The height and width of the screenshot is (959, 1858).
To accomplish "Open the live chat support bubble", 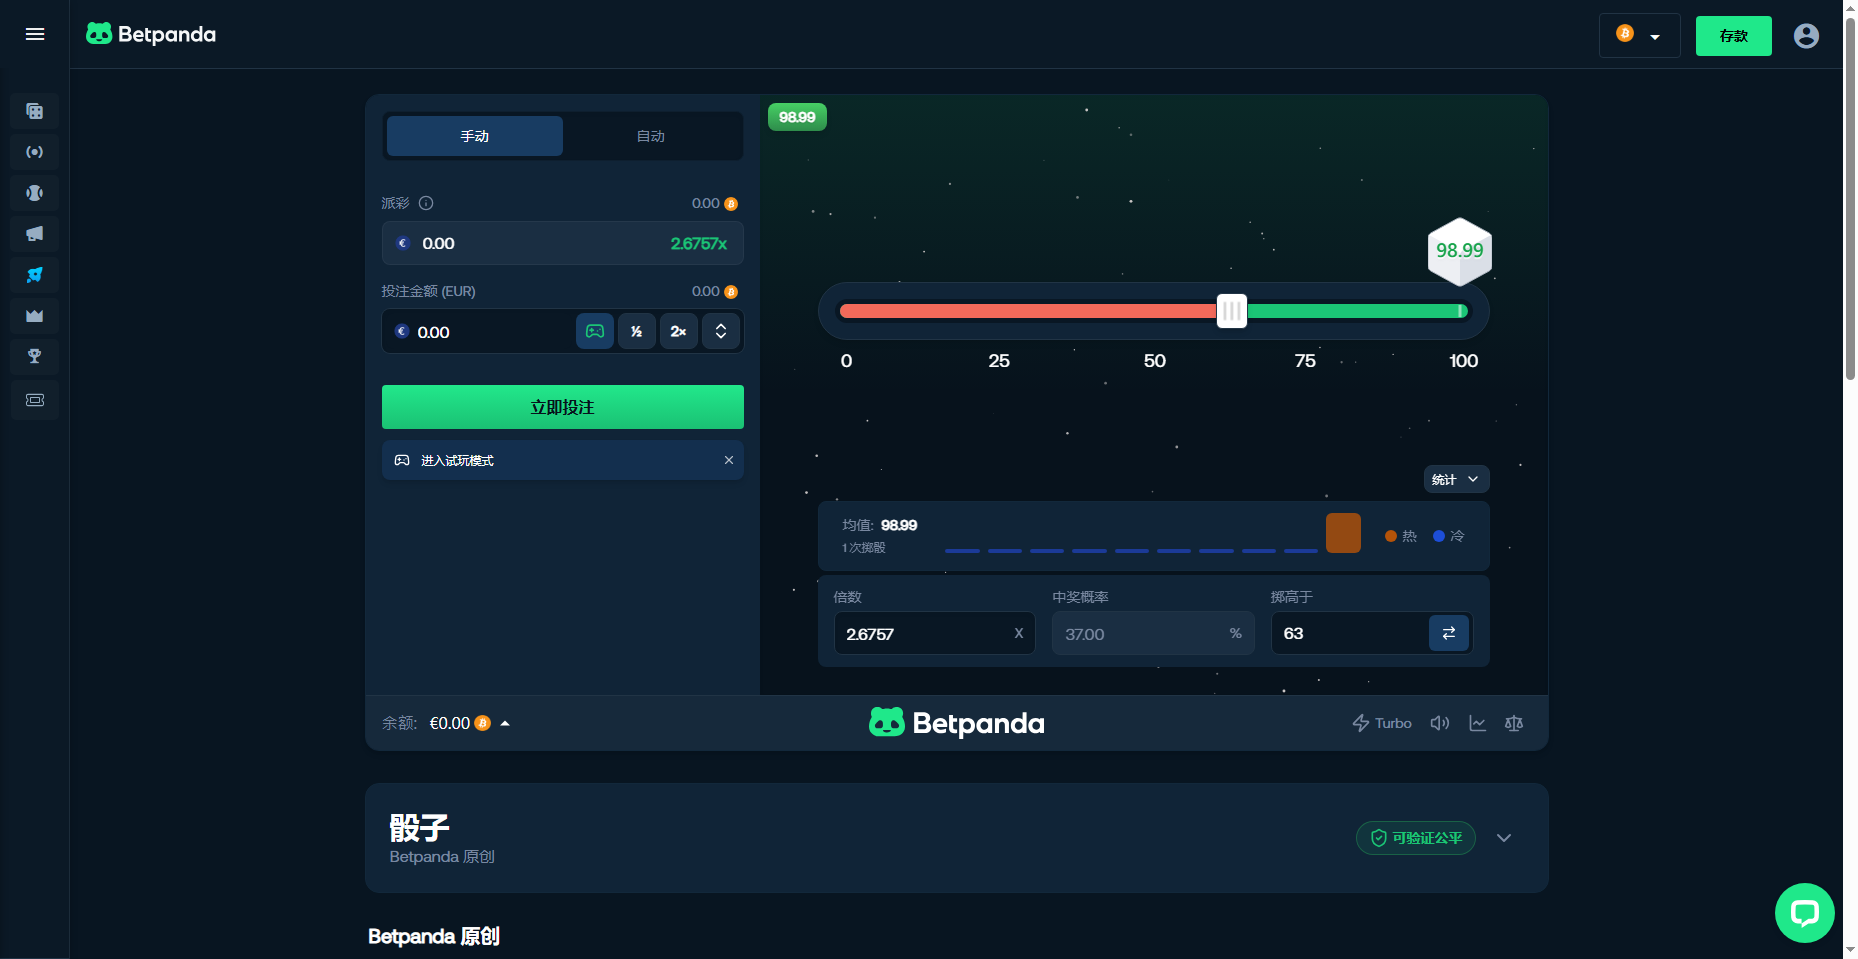I will [1804, 912].
